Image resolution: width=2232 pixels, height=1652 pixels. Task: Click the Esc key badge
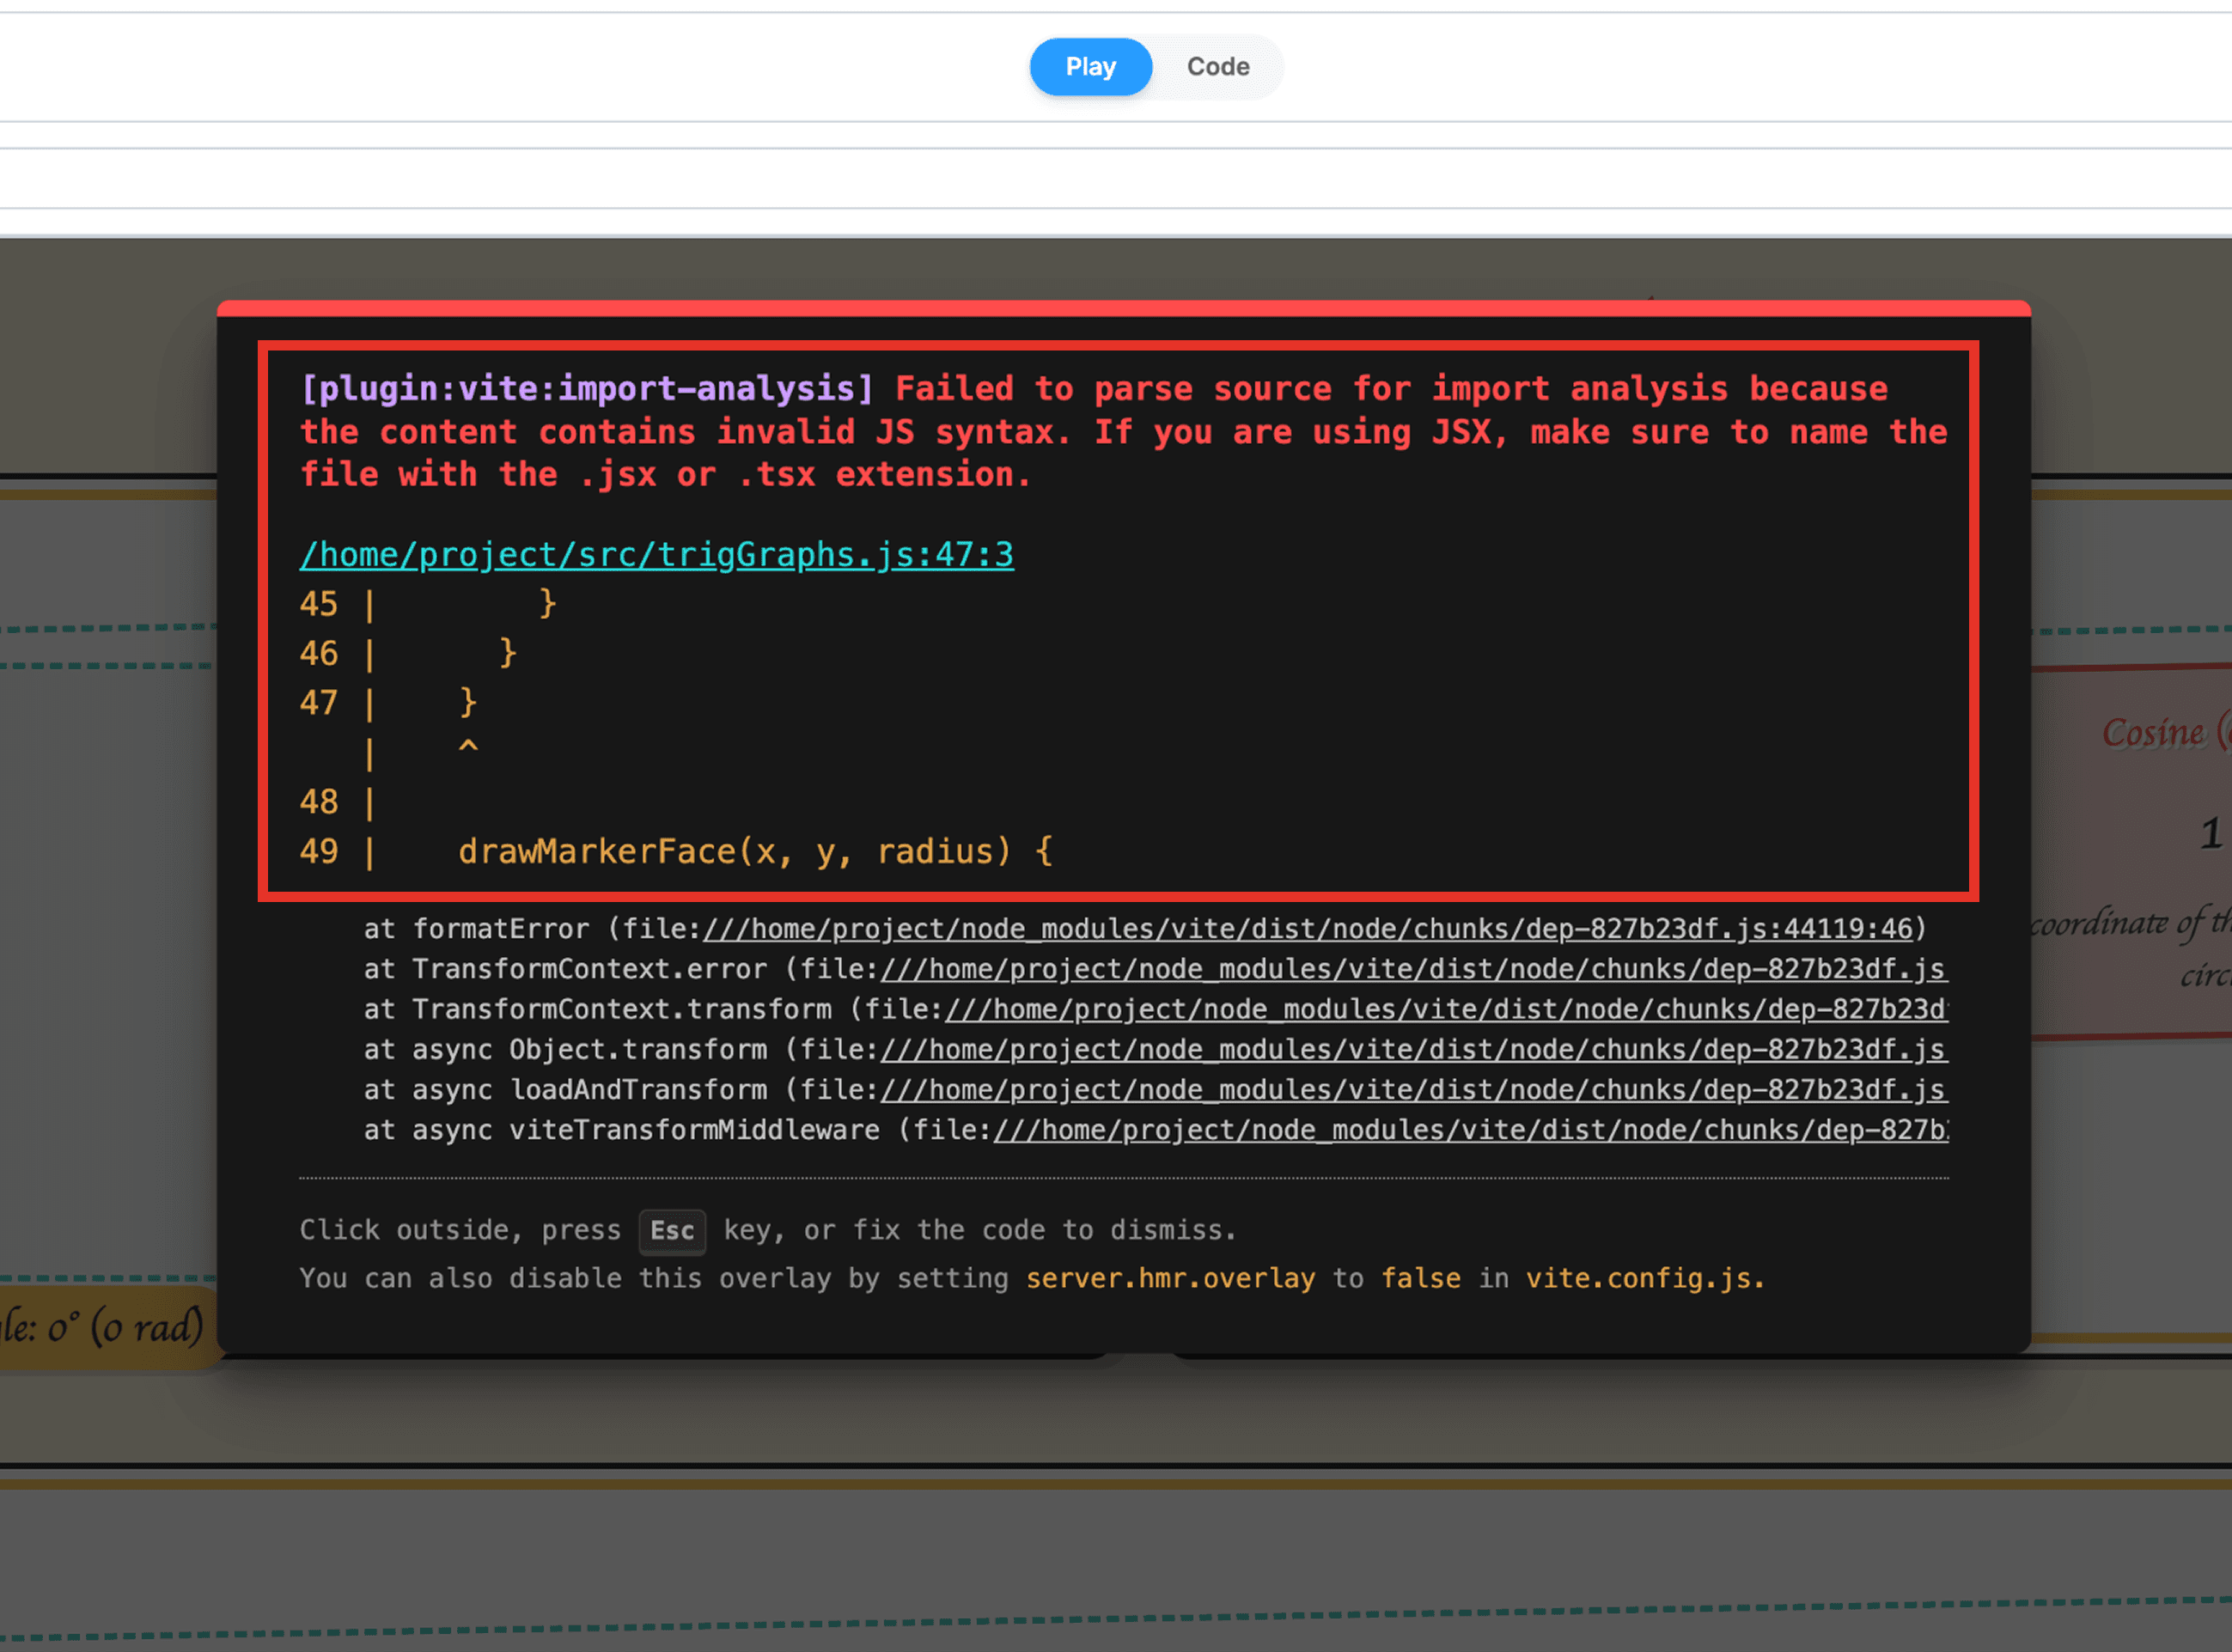pyautogui.click(x=672, y=1231)
